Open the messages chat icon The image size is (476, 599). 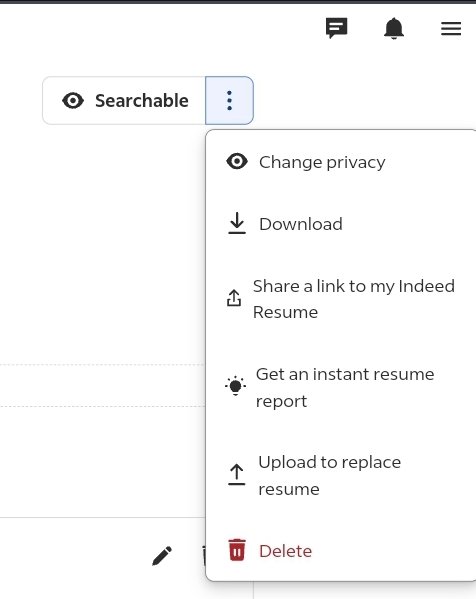coord(336,28)
